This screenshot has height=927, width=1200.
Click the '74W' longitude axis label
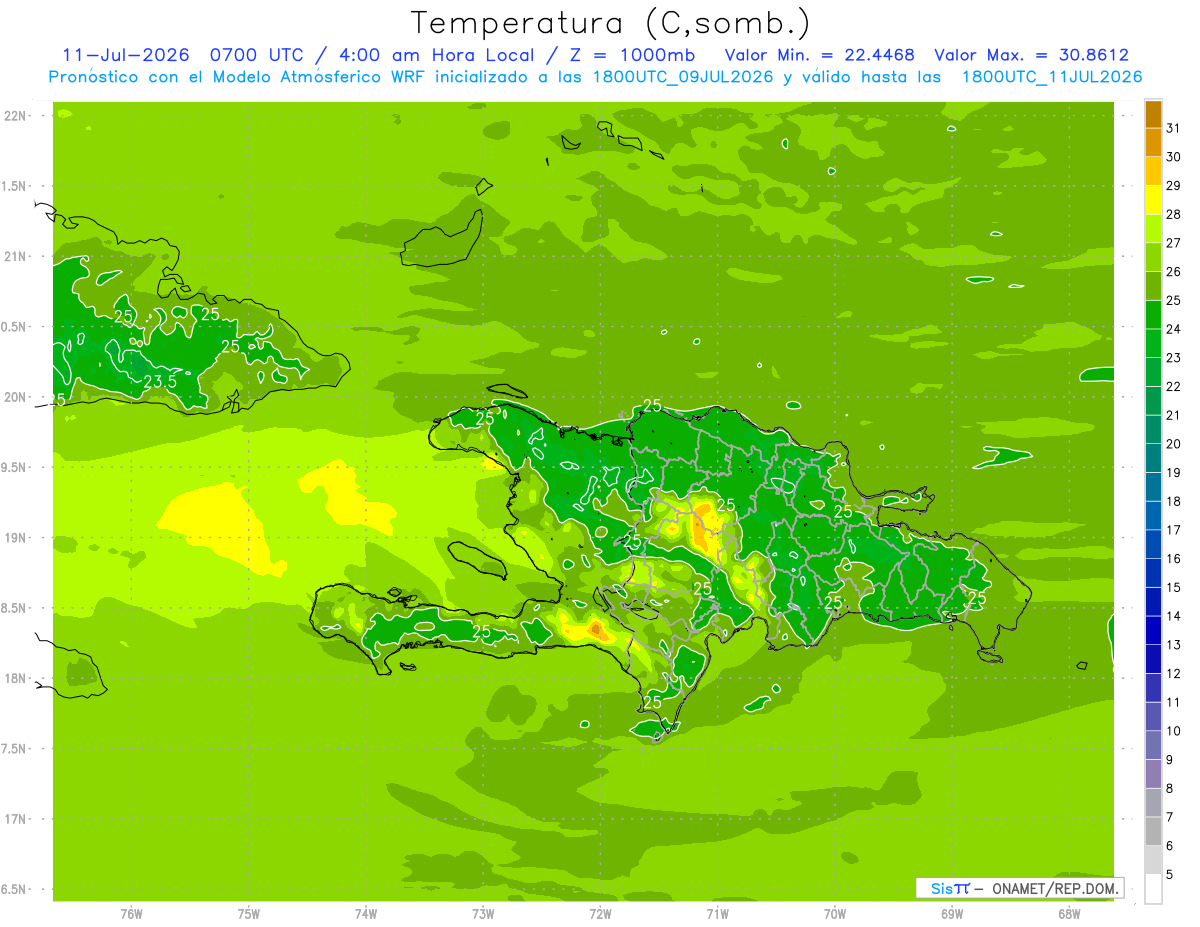tap(366, 914)
